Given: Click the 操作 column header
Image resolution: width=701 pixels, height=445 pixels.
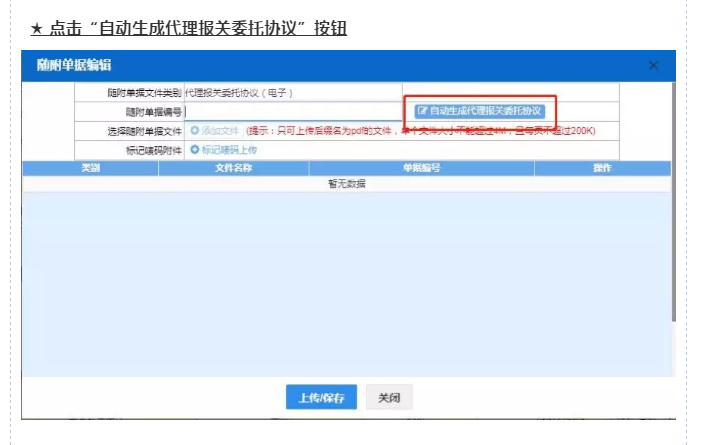Looking at the screenshot, I should 602,168.
